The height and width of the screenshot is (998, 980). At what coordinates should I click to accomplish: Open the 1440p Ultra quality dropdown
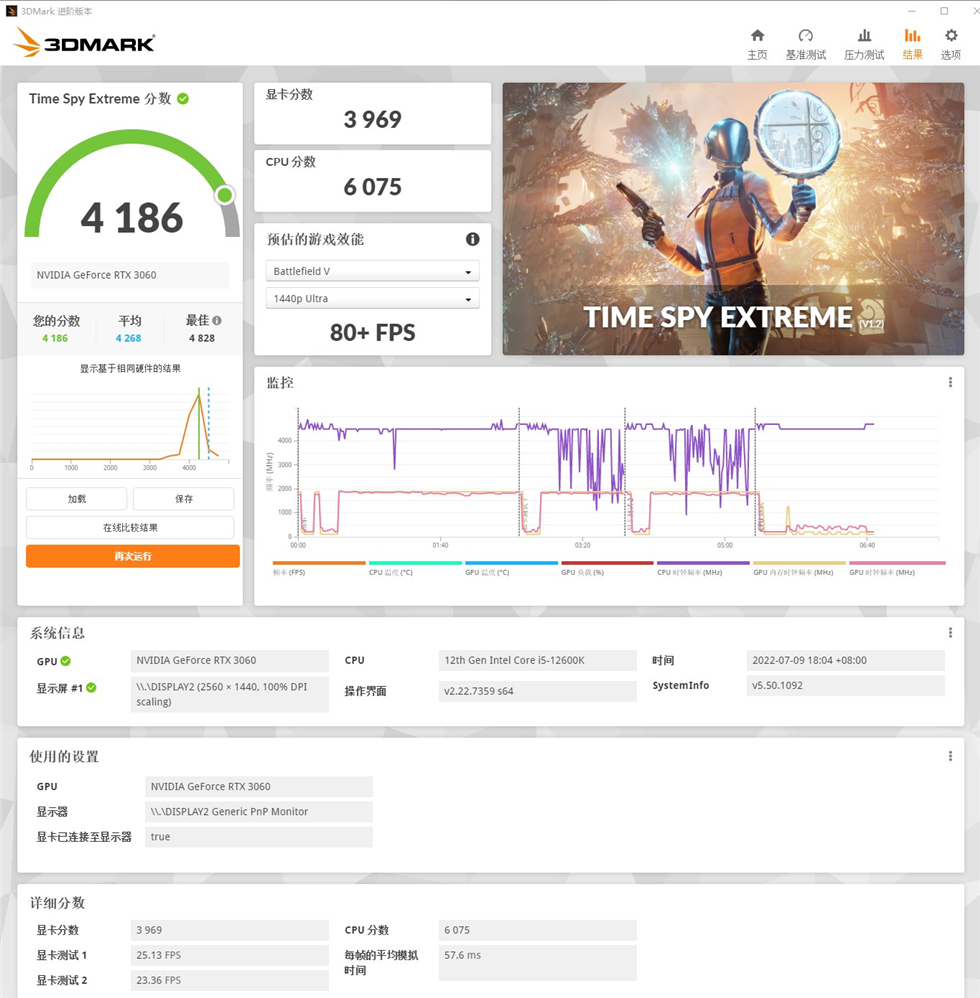point(372,298)
